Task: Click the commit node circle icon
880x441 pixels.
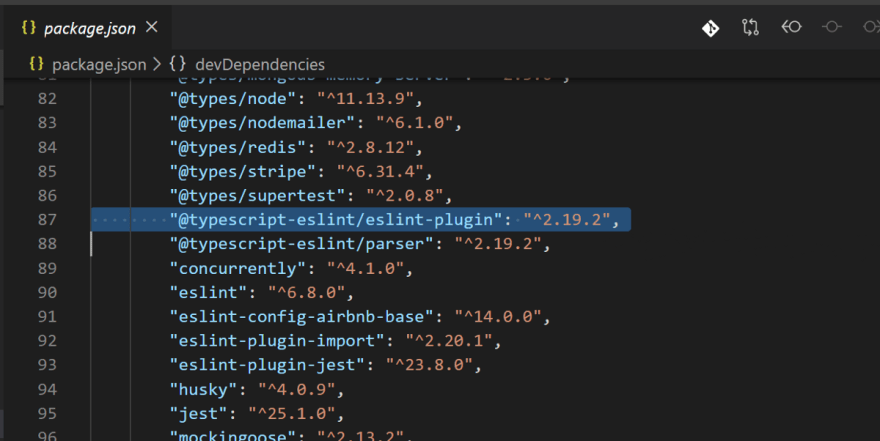Action: point(832,27)
